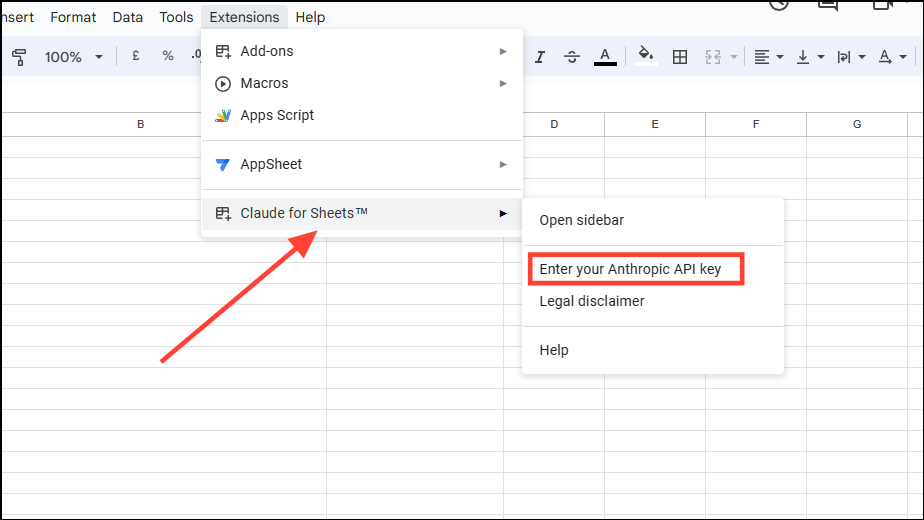
Task: Click the merge cells icon
Action: pos(712,57)
